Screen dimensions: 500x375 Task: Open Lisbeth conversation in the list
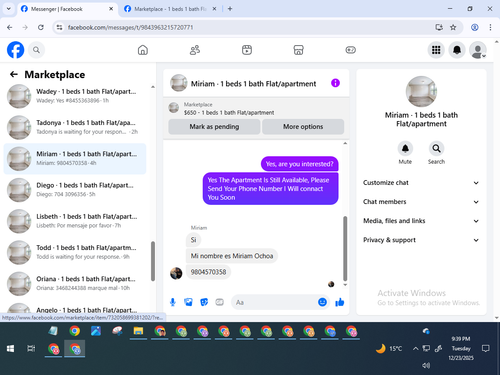pyautogui.click(x=75, y=221)
